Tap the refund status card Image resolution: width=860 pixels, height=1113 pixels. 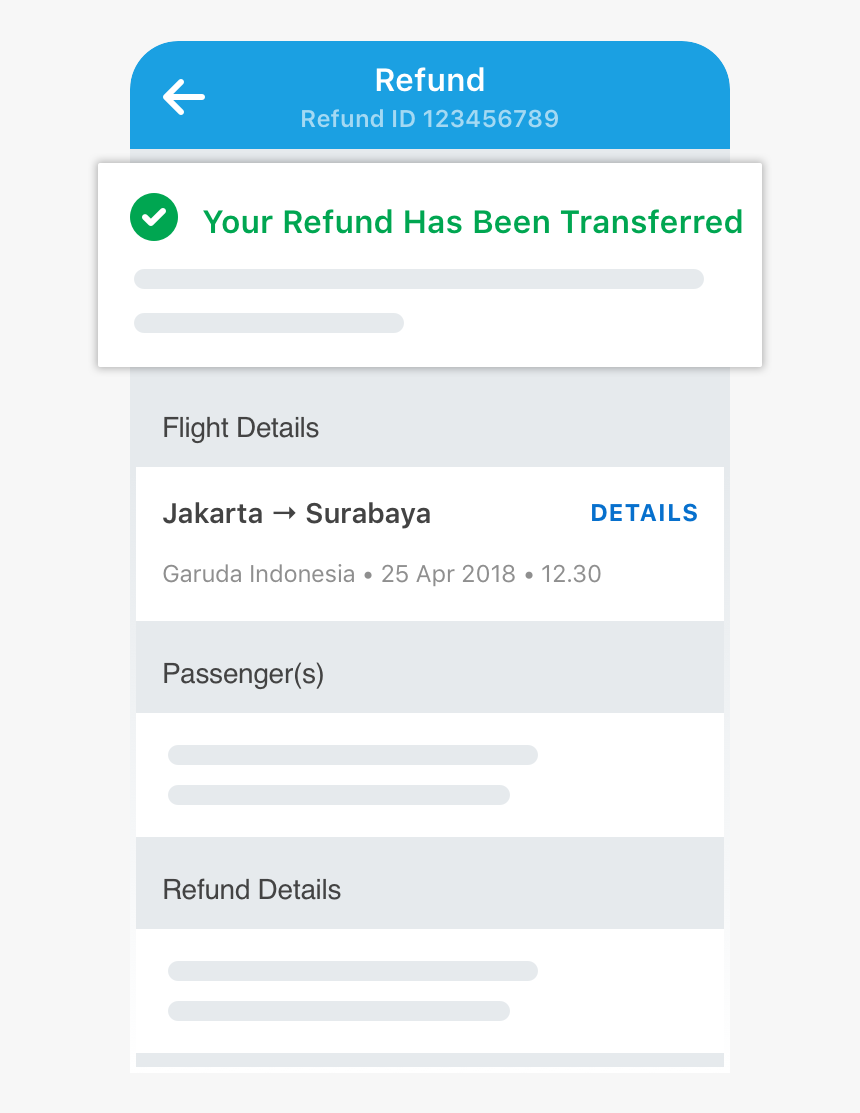pos(430,265)
